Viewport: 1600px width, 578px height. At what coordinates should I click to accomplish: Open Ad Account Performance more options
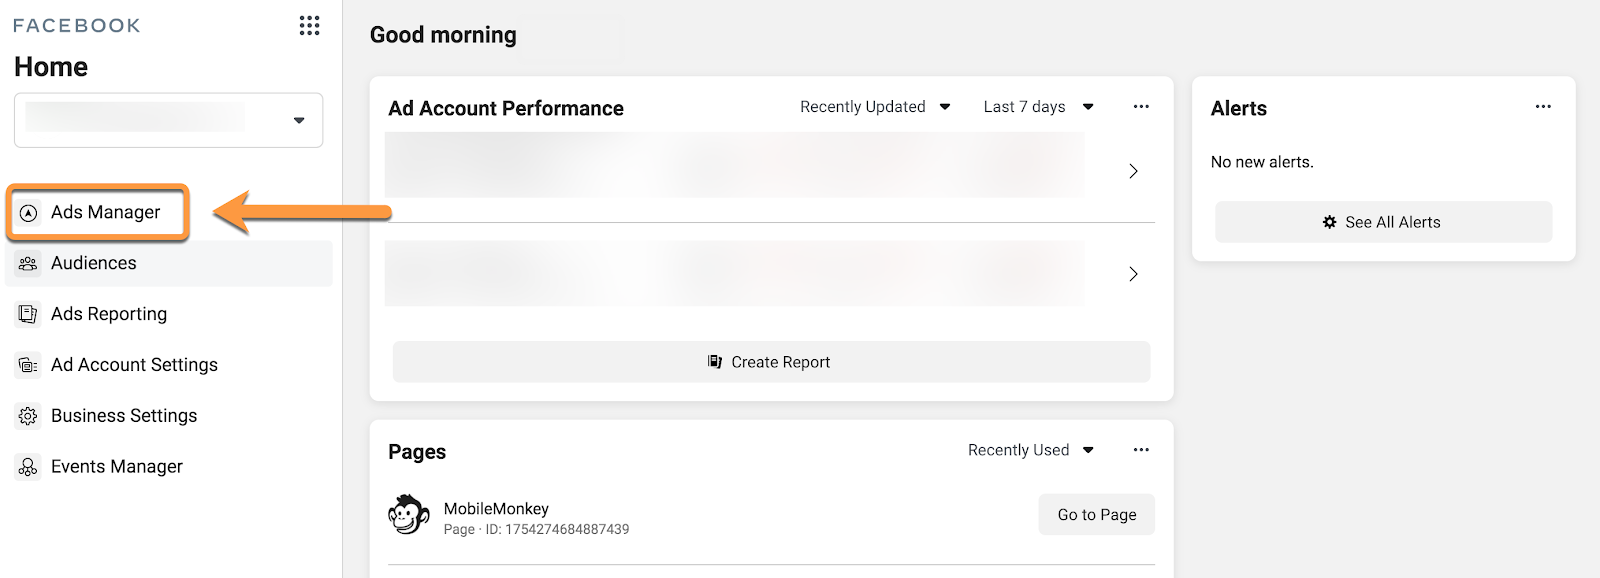point(1141,107)
